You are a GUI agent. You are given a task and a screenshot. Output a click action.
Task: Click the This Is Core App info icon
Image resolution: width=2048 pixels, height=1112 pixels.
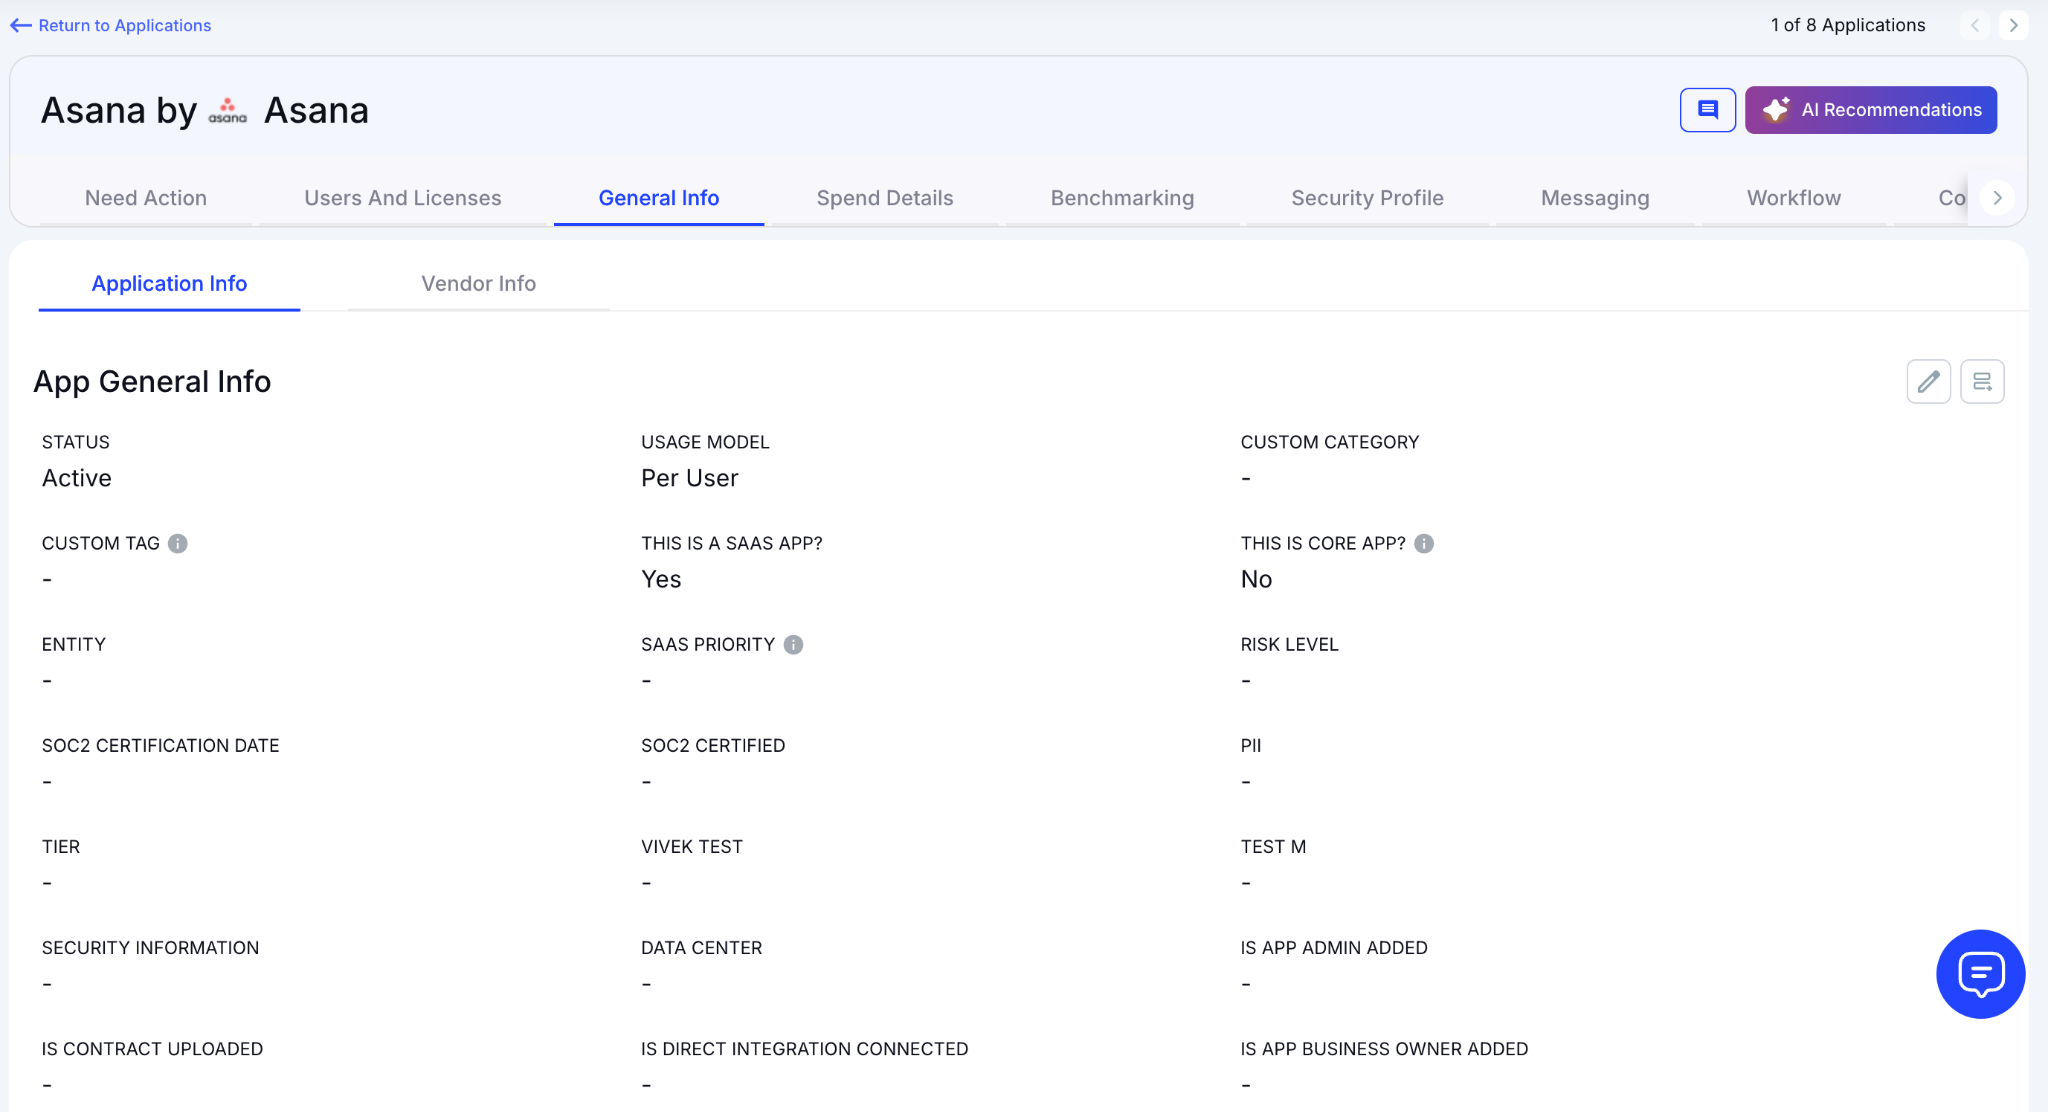[x=1424, y=543]
